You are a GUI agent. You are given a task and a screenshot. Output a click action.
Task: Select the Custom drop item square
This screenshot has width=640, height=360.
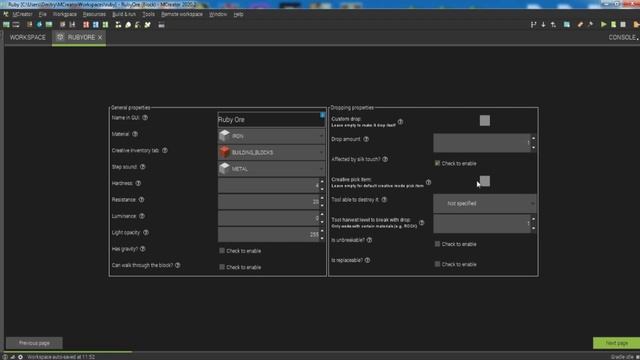click(485, 120)
